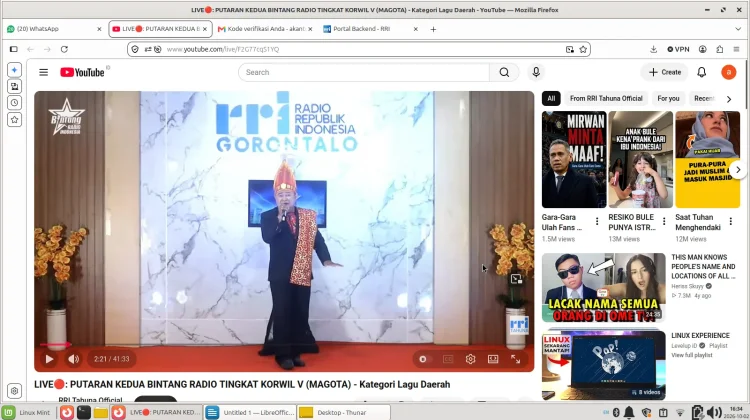Screen dimensions: 750x420
Task: Advance the shorts shelf with the next arrow
Action: [x=738, y=169]
